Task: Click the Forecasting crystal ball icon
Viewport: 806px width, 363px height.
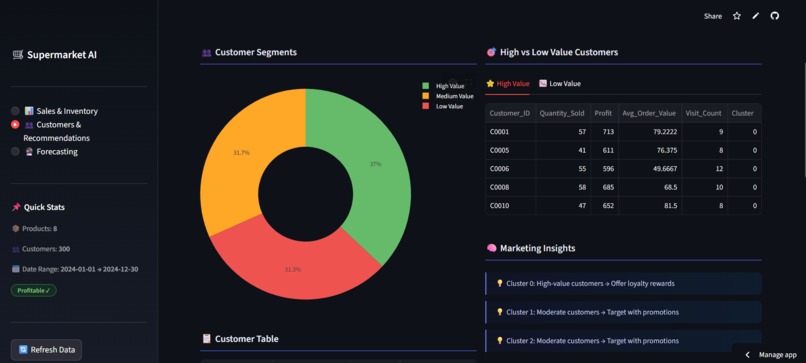Action: click(x=29, y=152)
